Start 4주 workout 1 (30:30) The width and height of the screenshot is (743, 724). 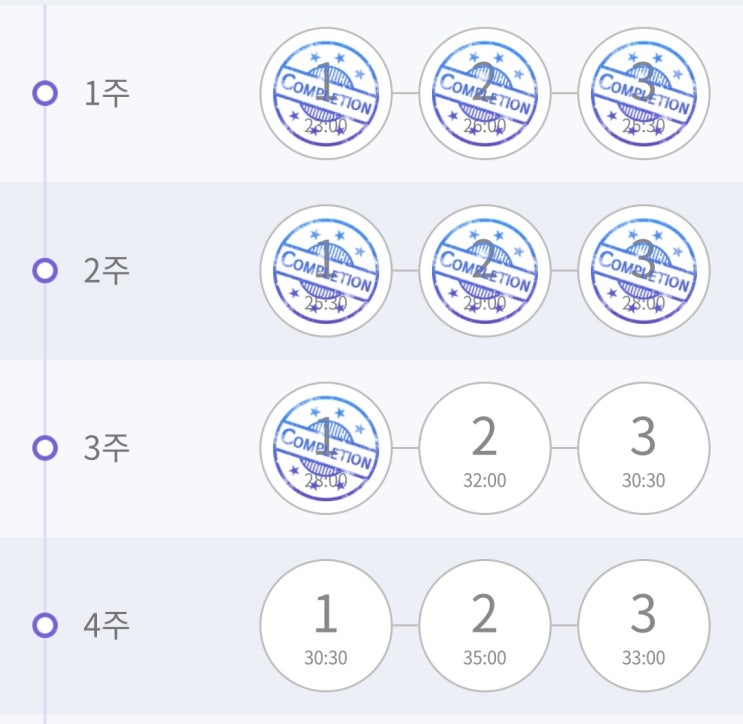(x=325, y=625)
